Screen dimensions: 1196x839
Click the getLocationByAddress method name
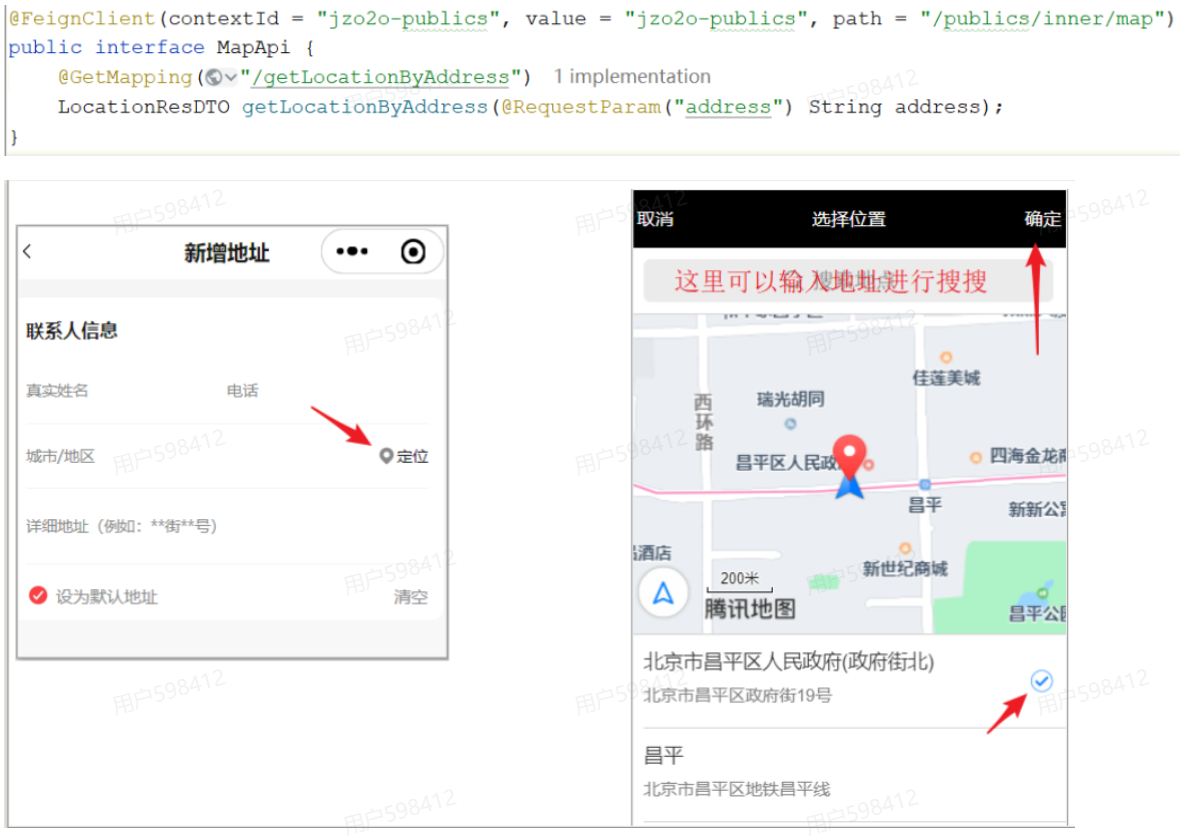365,107
